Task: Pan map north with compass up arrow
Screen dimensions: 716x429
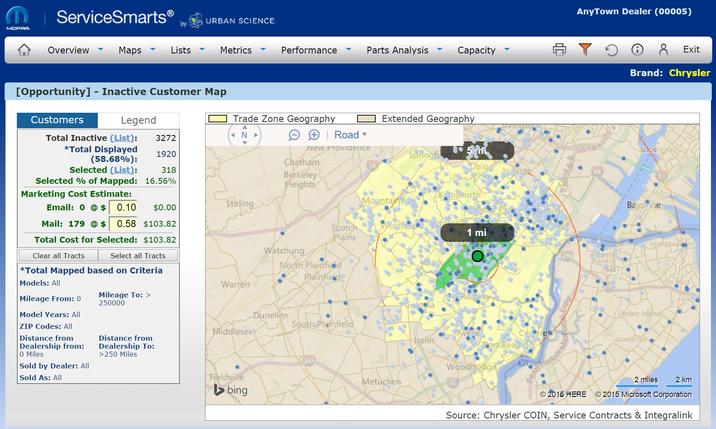Action: pyautogui.click(x=244, y=127)
